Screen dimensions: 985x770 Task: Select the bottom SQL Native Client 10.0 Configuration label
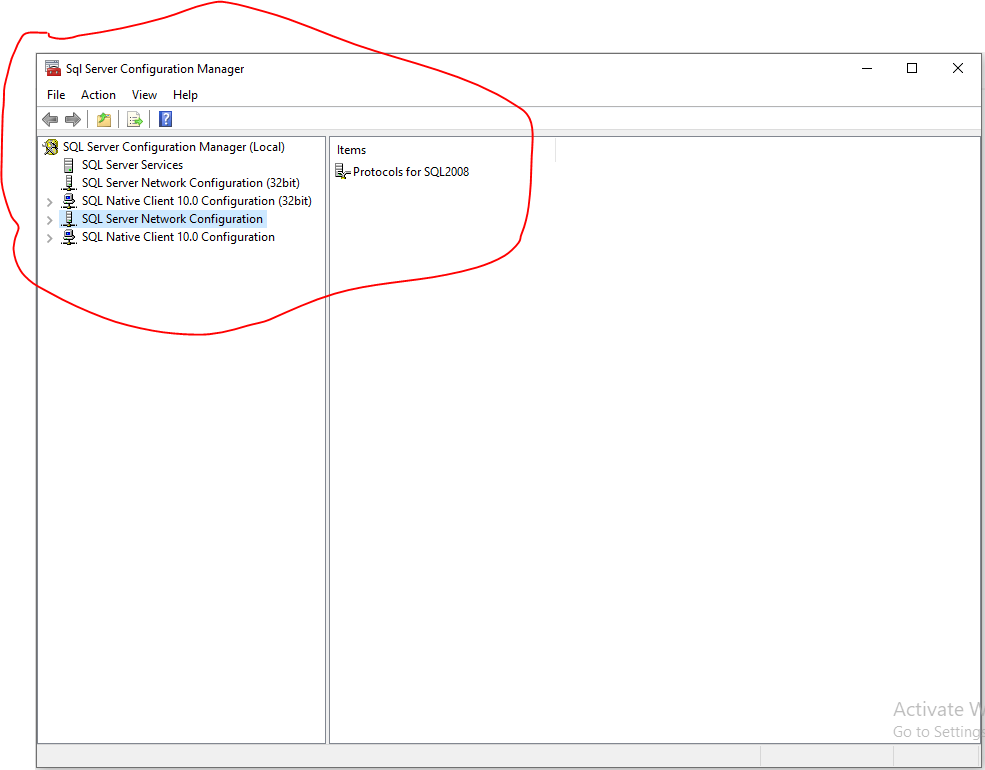pyautogui.click(x=178, y=237)
